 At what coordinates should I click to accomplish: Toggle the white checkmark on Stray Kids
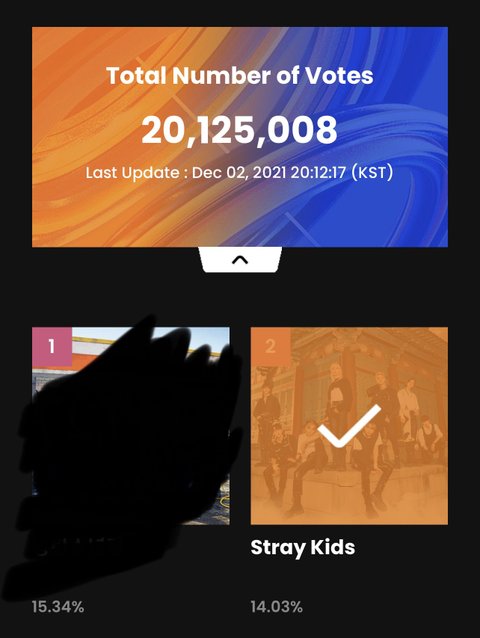[349, 426]
